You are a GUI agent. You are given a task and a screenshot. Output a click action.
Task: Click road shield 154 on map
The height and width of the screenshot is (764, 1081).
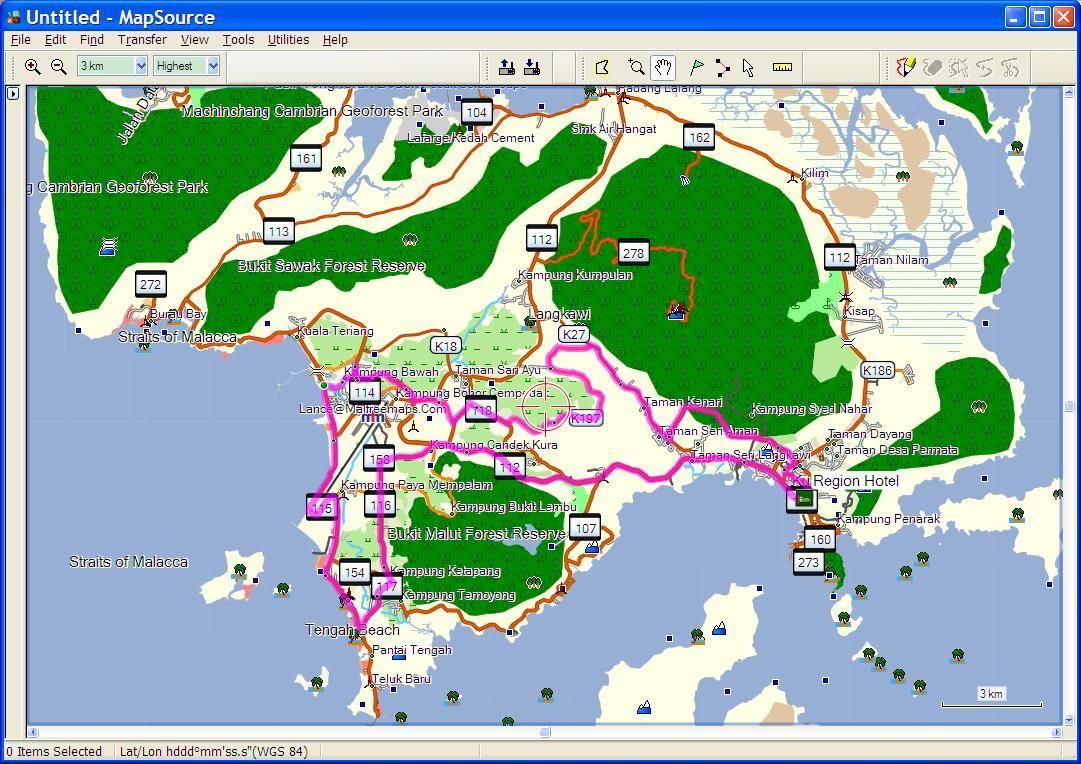tap(354, 572)
